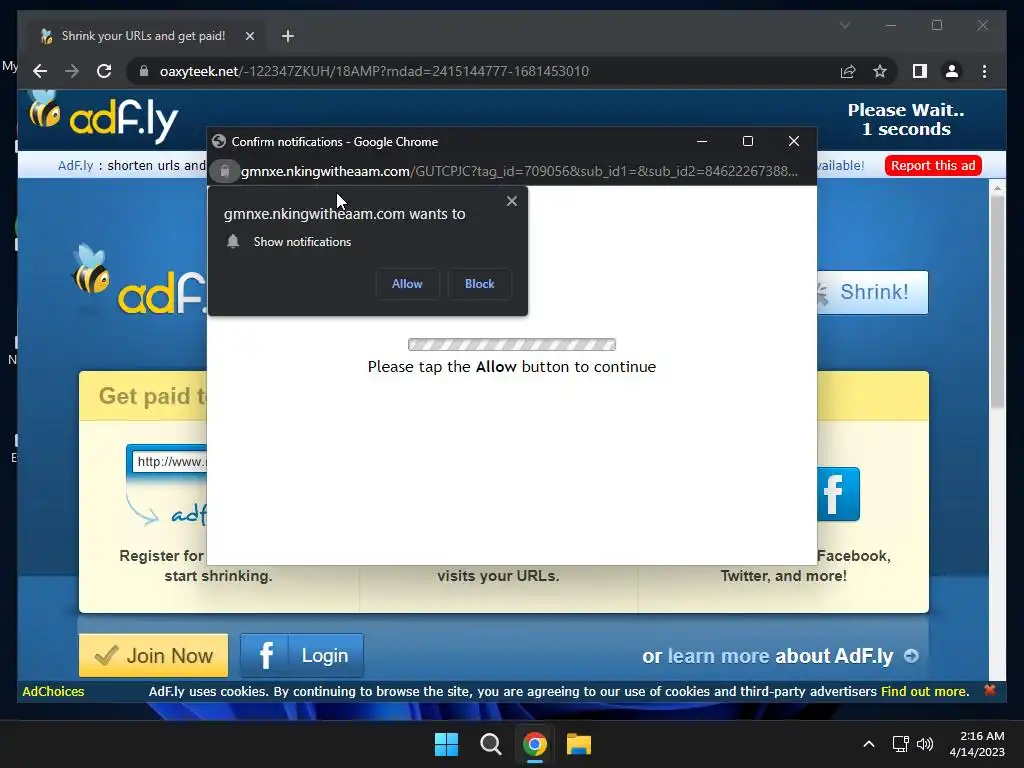This screenshot has width=1024, height=768.
Task: Close the Confirm notifications popup window
Action: 793,141
